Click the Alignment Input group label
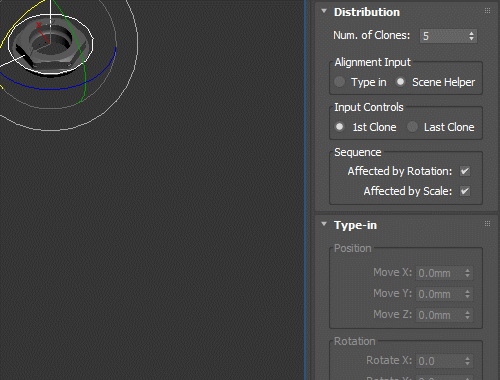The height and width of the screenshot is (380, 500). [372, 62]
